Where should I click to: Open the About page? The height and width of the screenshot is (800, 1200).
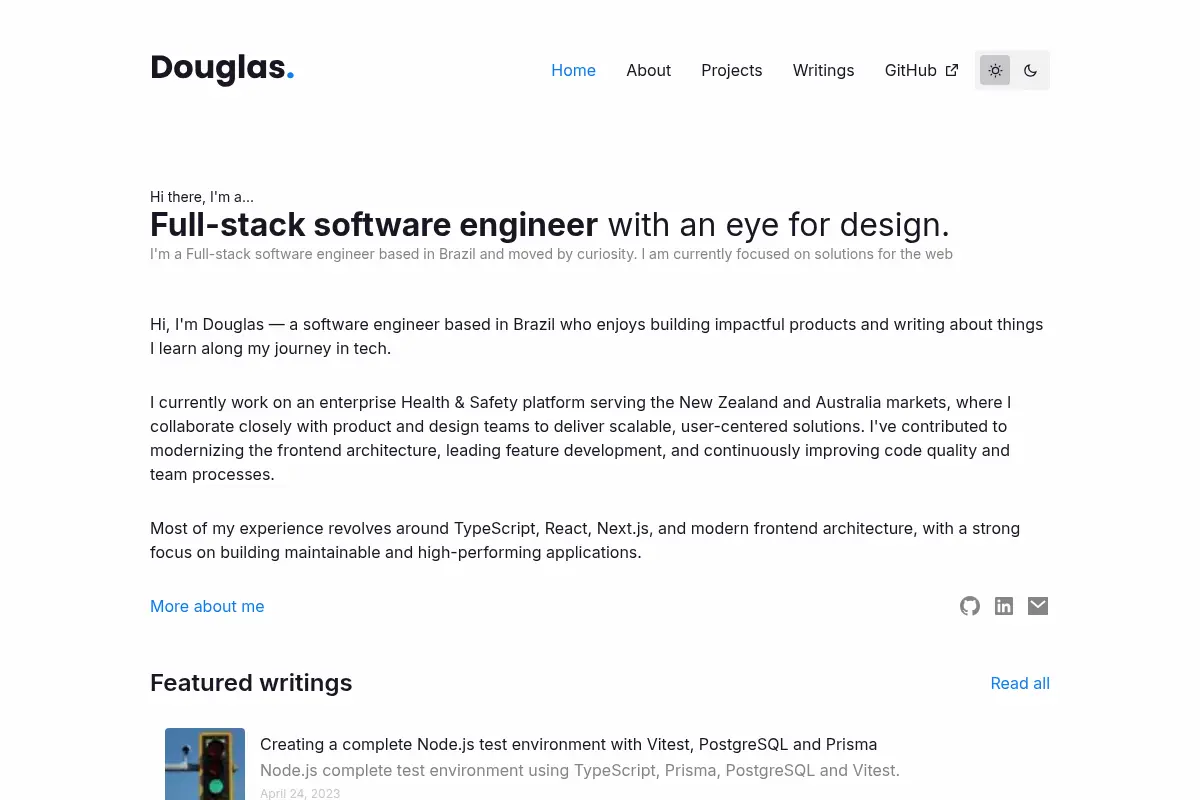click(x=648, y=70)
